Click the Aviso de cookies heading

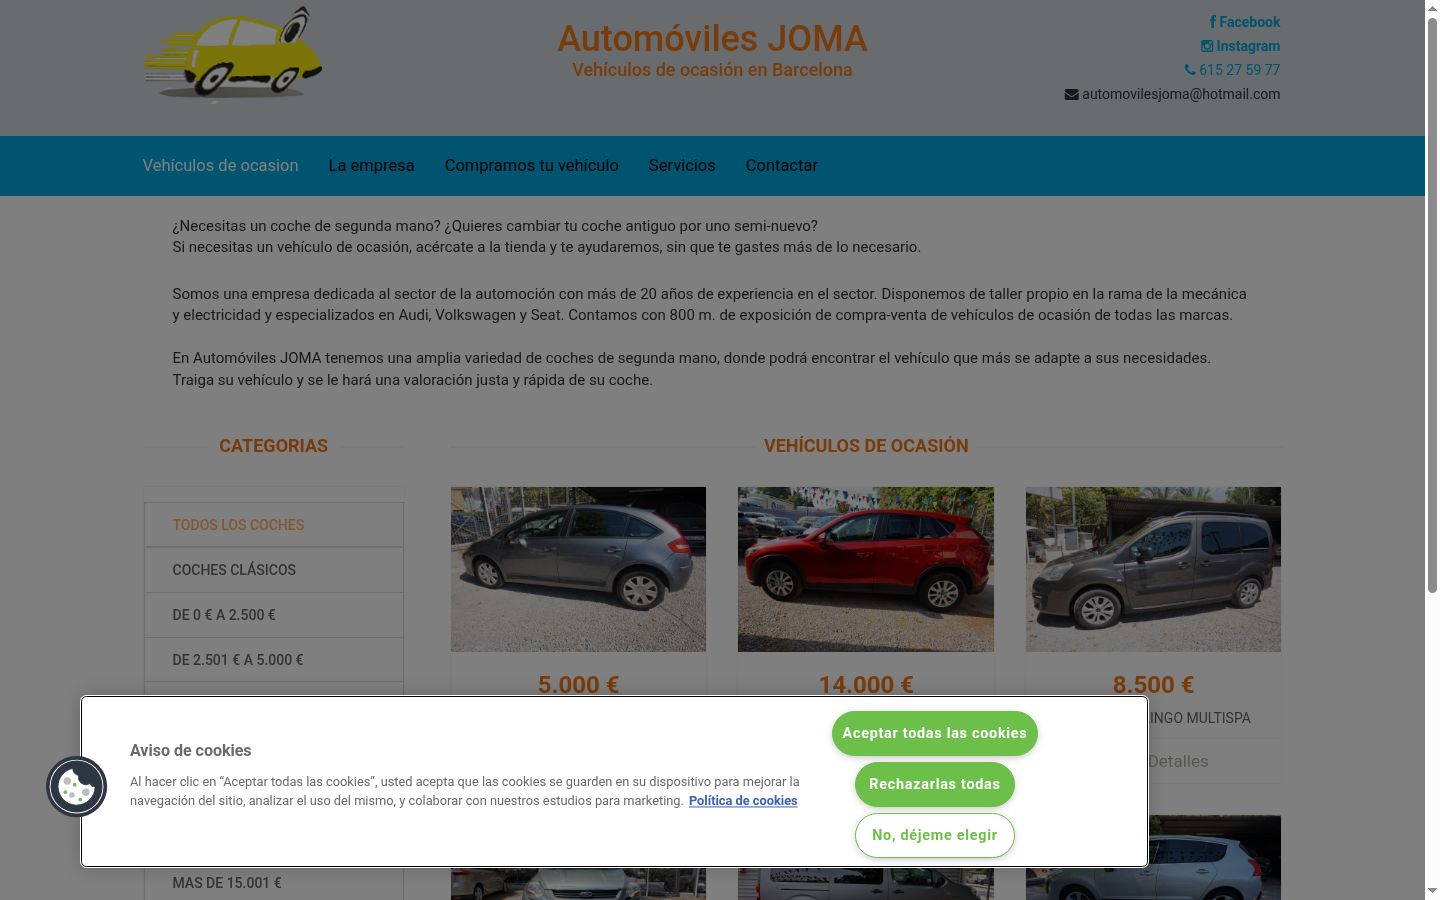point(190,751)
